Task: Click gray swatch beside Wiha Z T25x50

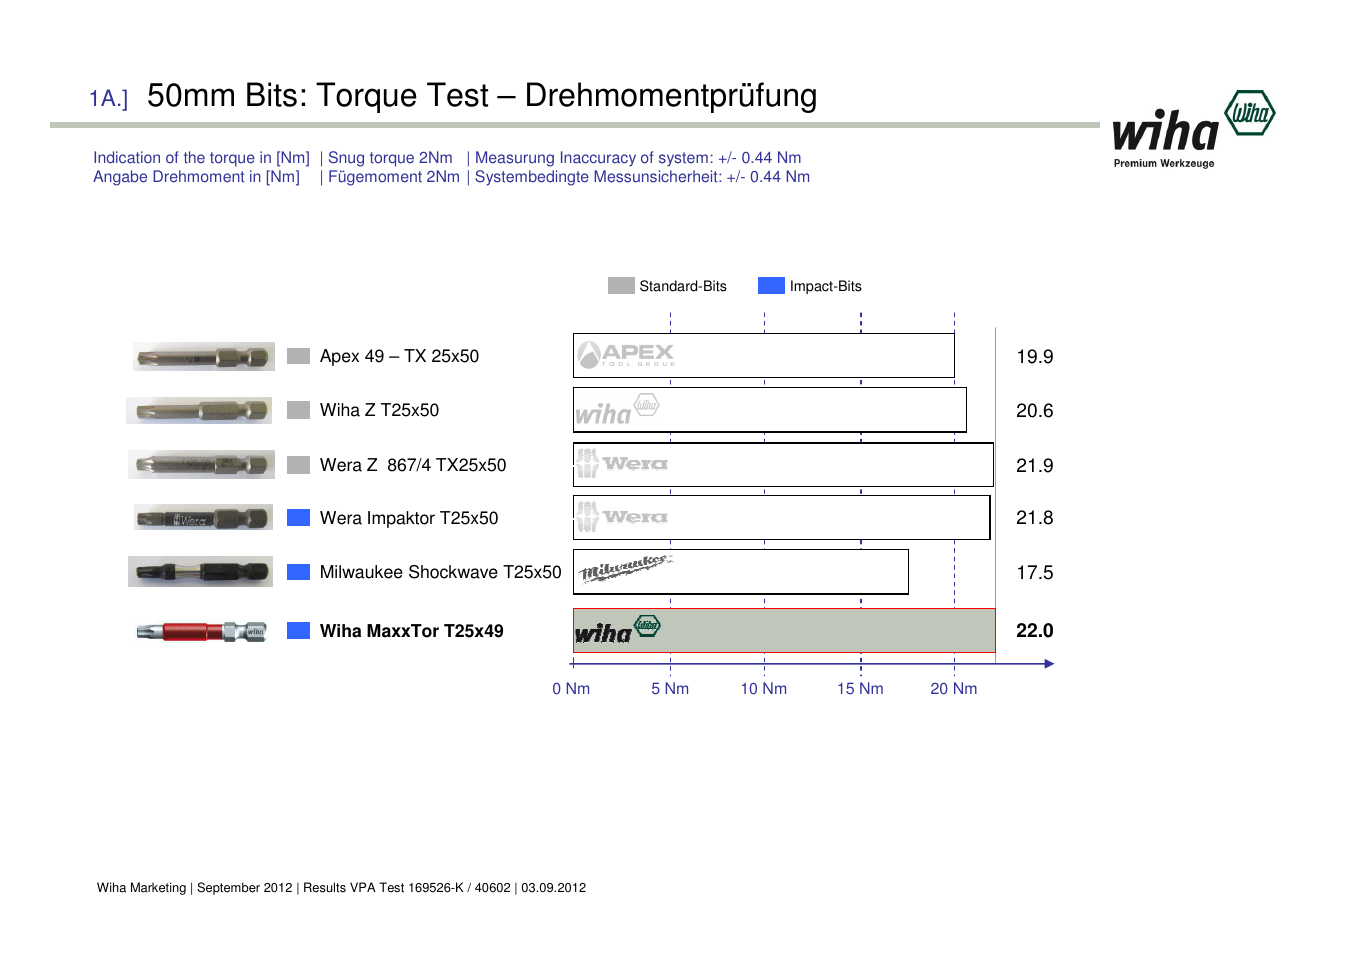Action: tap(298, 410)
